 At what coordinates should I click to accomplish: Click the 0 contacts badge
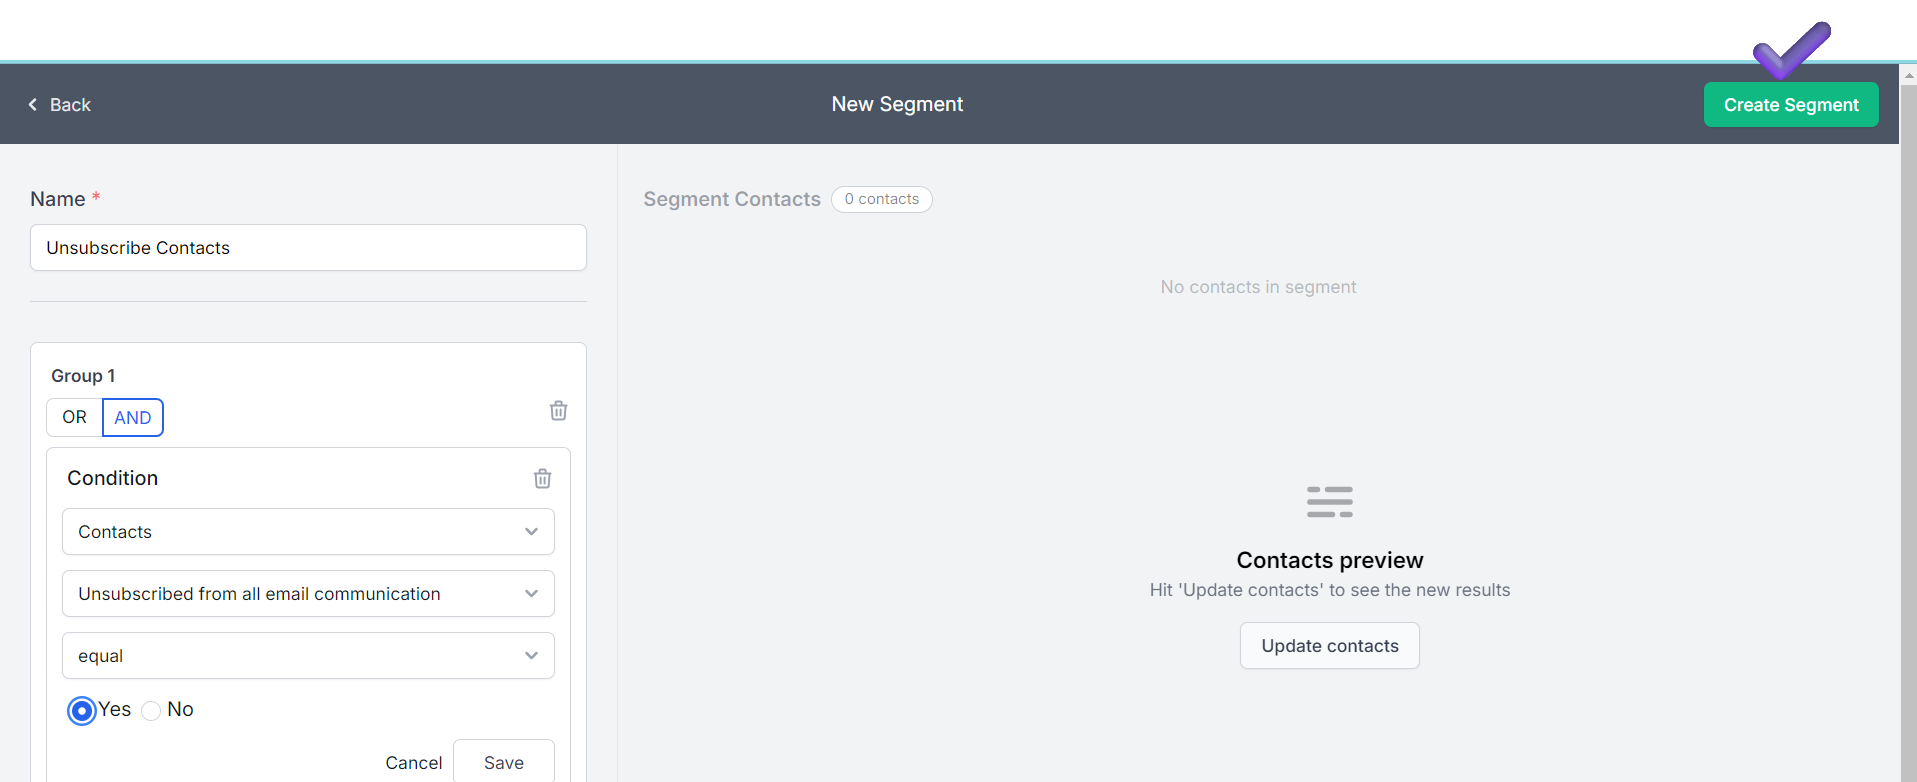point(881,199)
